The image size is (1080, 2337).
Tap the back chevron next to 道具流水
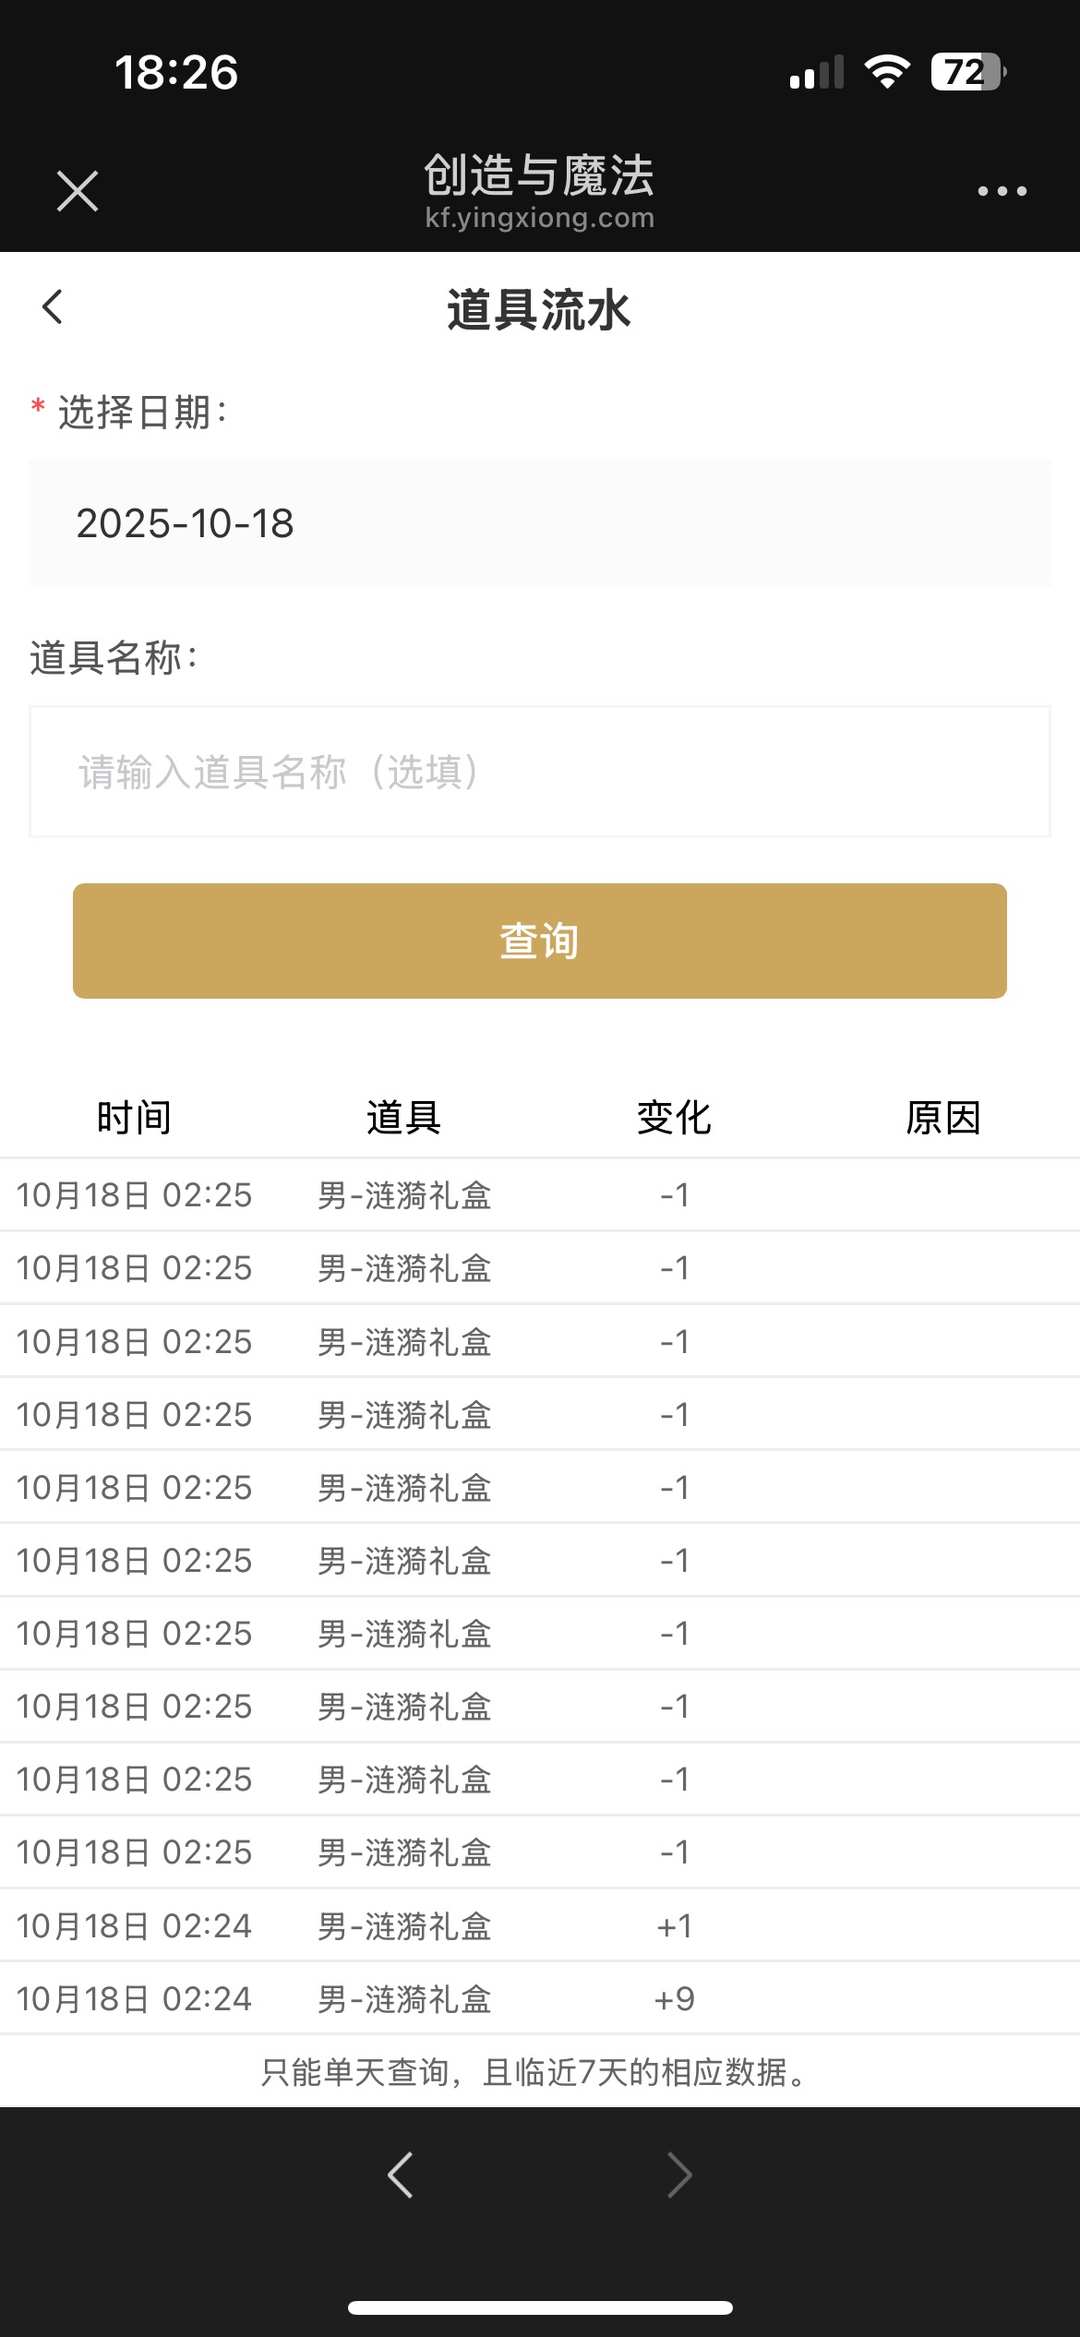(52, 307)
